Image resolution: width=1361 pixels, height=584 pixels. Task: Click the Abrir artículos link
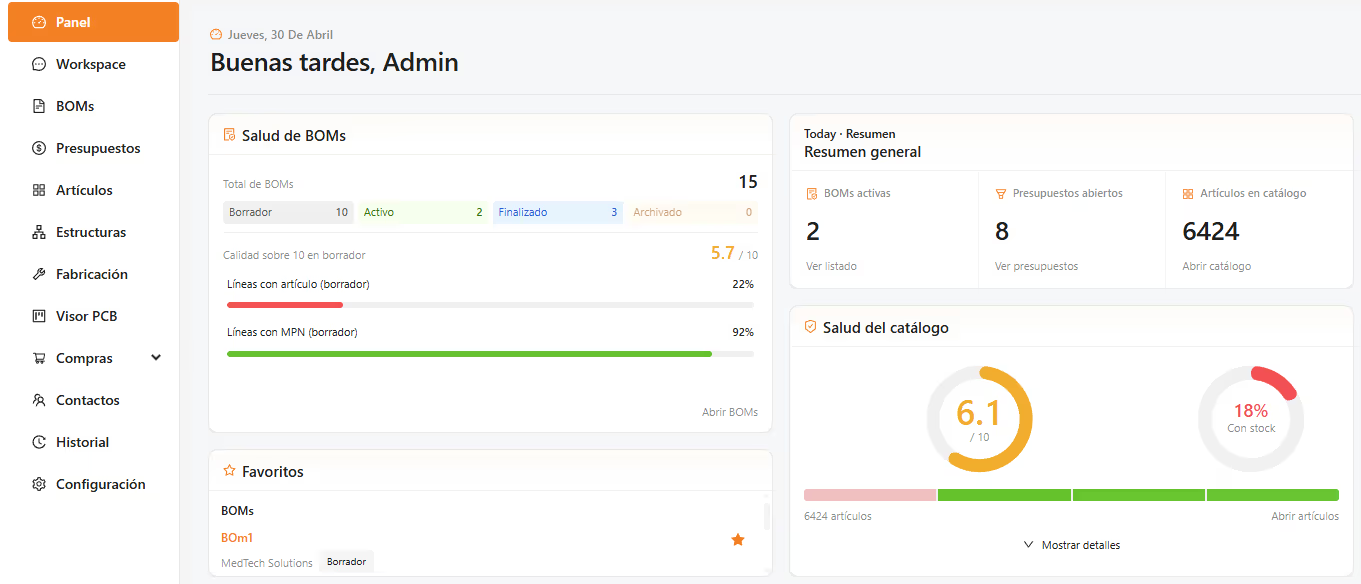[1305, 516]
